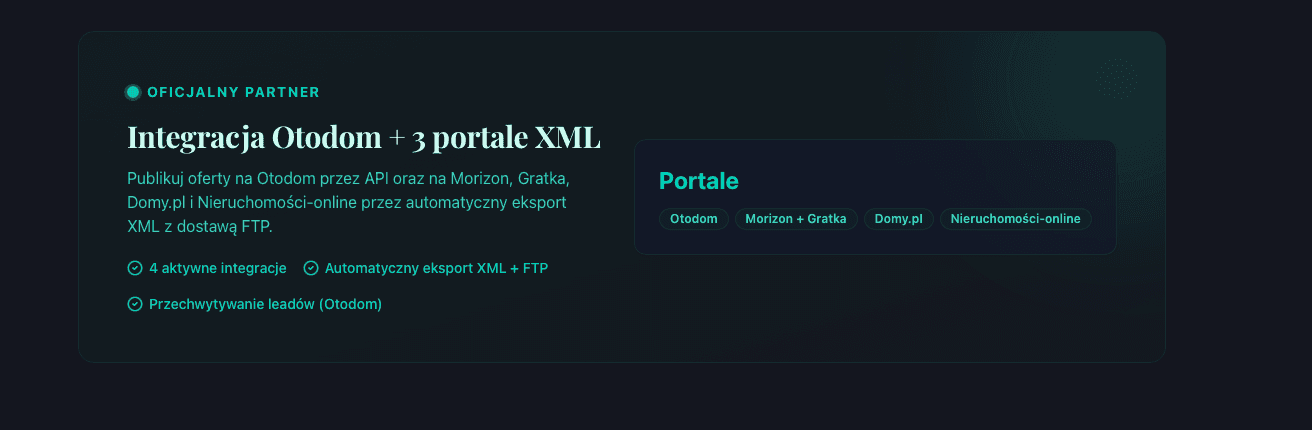
Task: Select the Nieruchomości-online chip
Action: pyautogui.click(x=1016, y=219)
